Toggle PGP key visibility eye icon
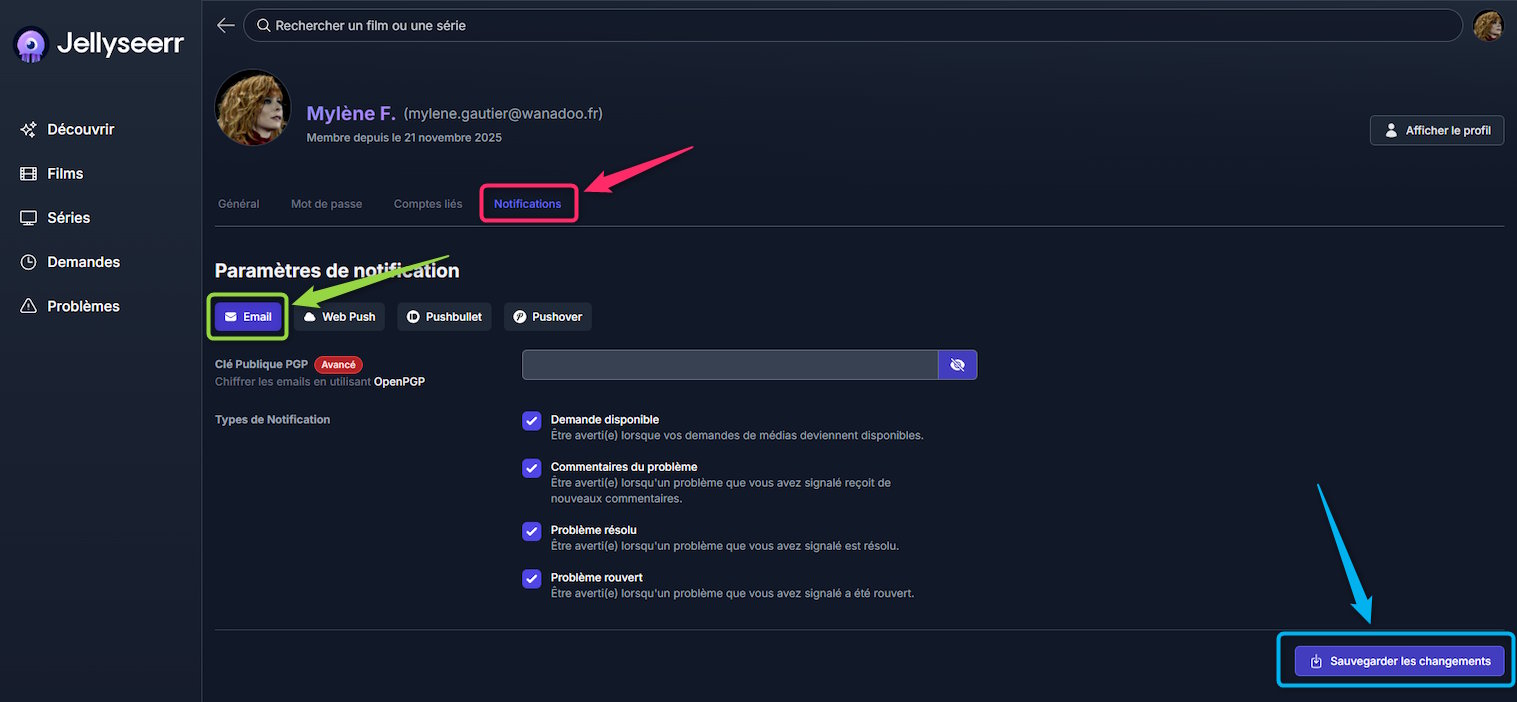This screenshot has width=1517, height=702. 957,365
